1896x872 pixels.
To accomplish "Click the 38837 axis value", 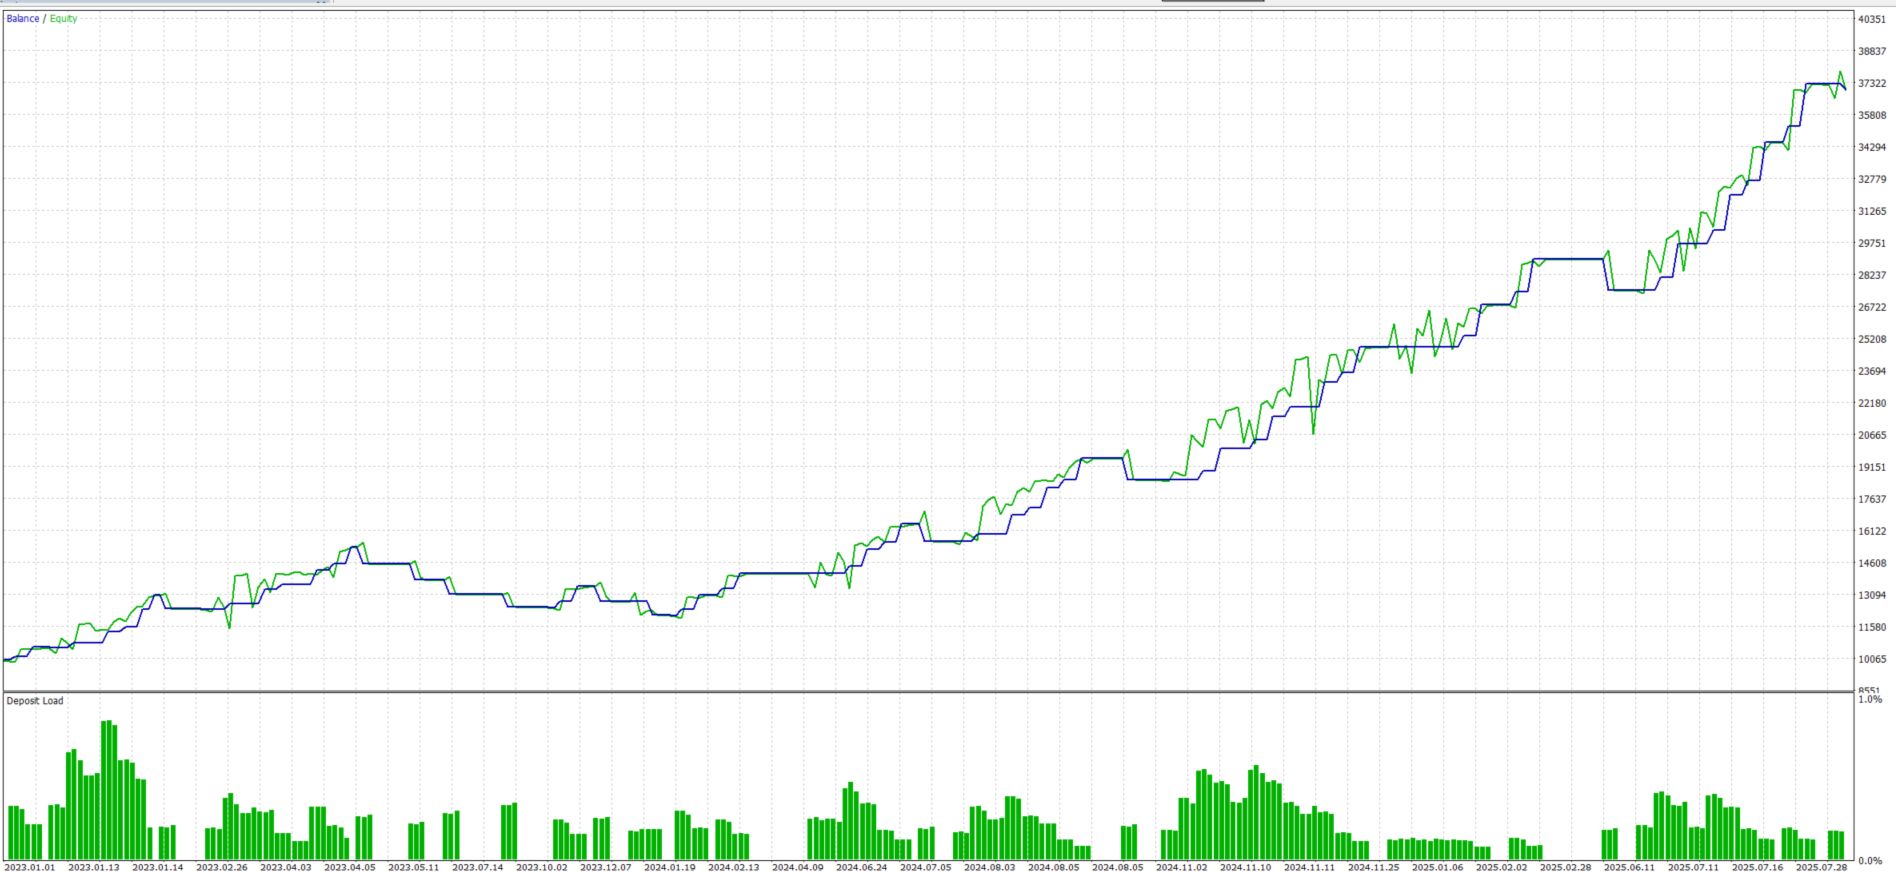I will pyautogui.click(x=1872, y=51).
